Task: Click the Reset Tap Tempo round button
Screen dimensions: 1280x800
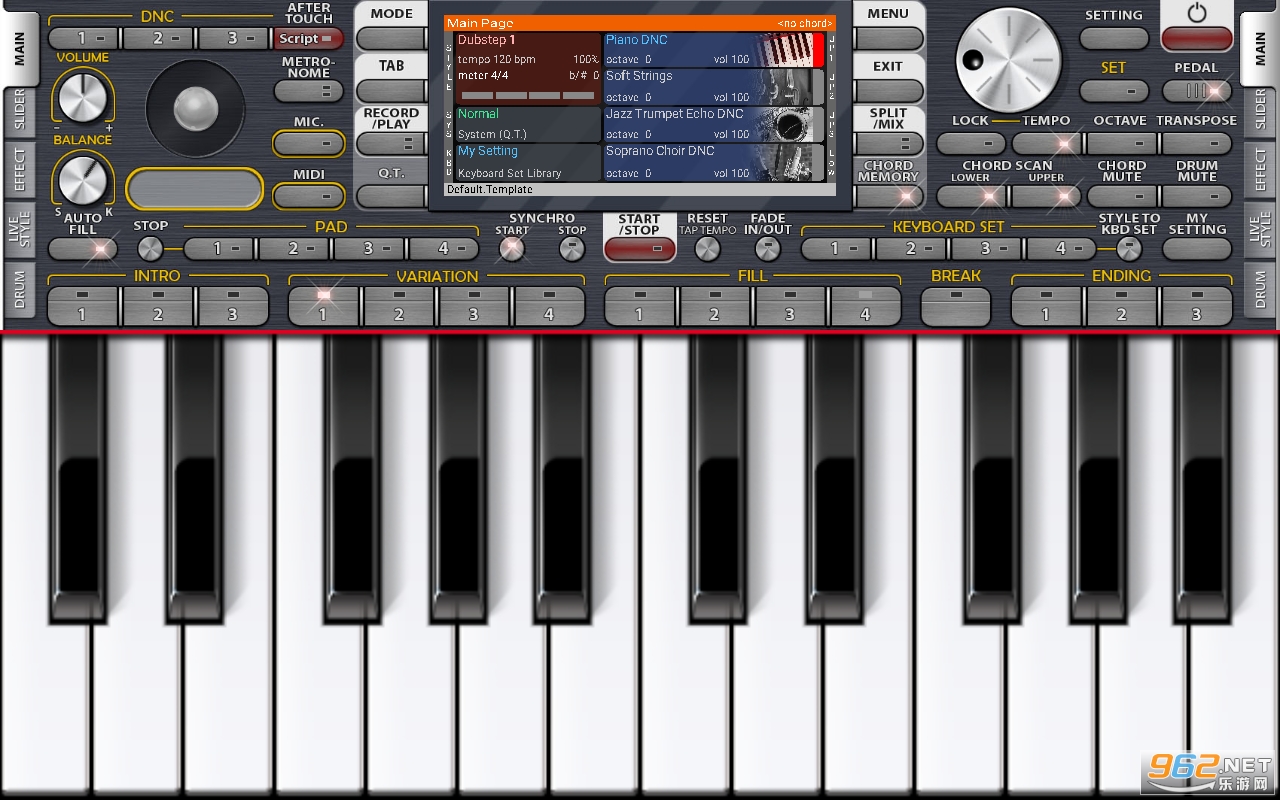Action: (x=707, y=248)
